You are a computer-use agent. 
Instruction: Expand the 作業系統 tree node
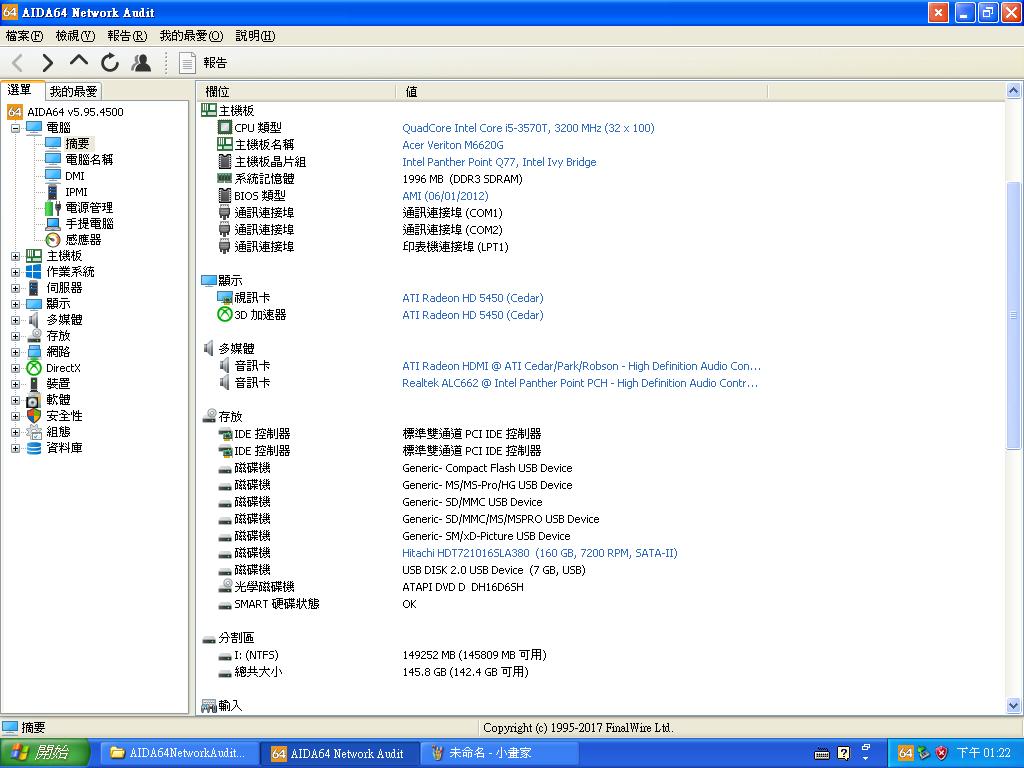point(15,272)
